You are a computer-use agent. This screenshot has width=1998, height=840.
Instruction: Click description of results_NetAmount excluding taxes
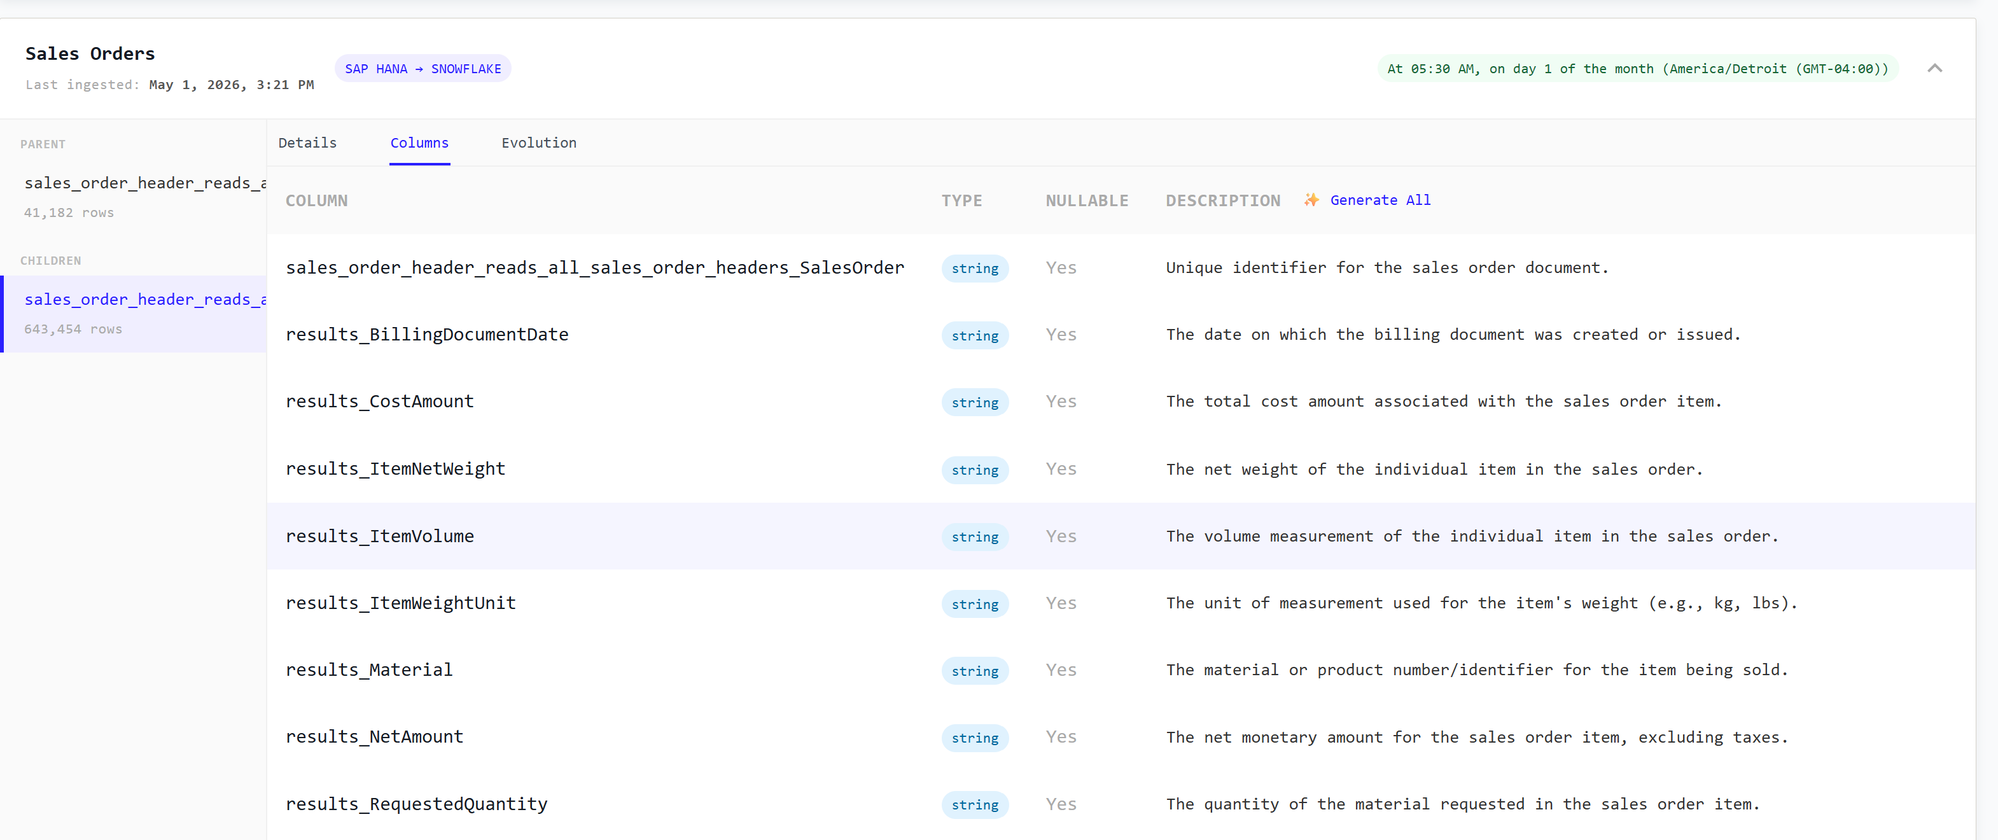[x=1477, y=737]
